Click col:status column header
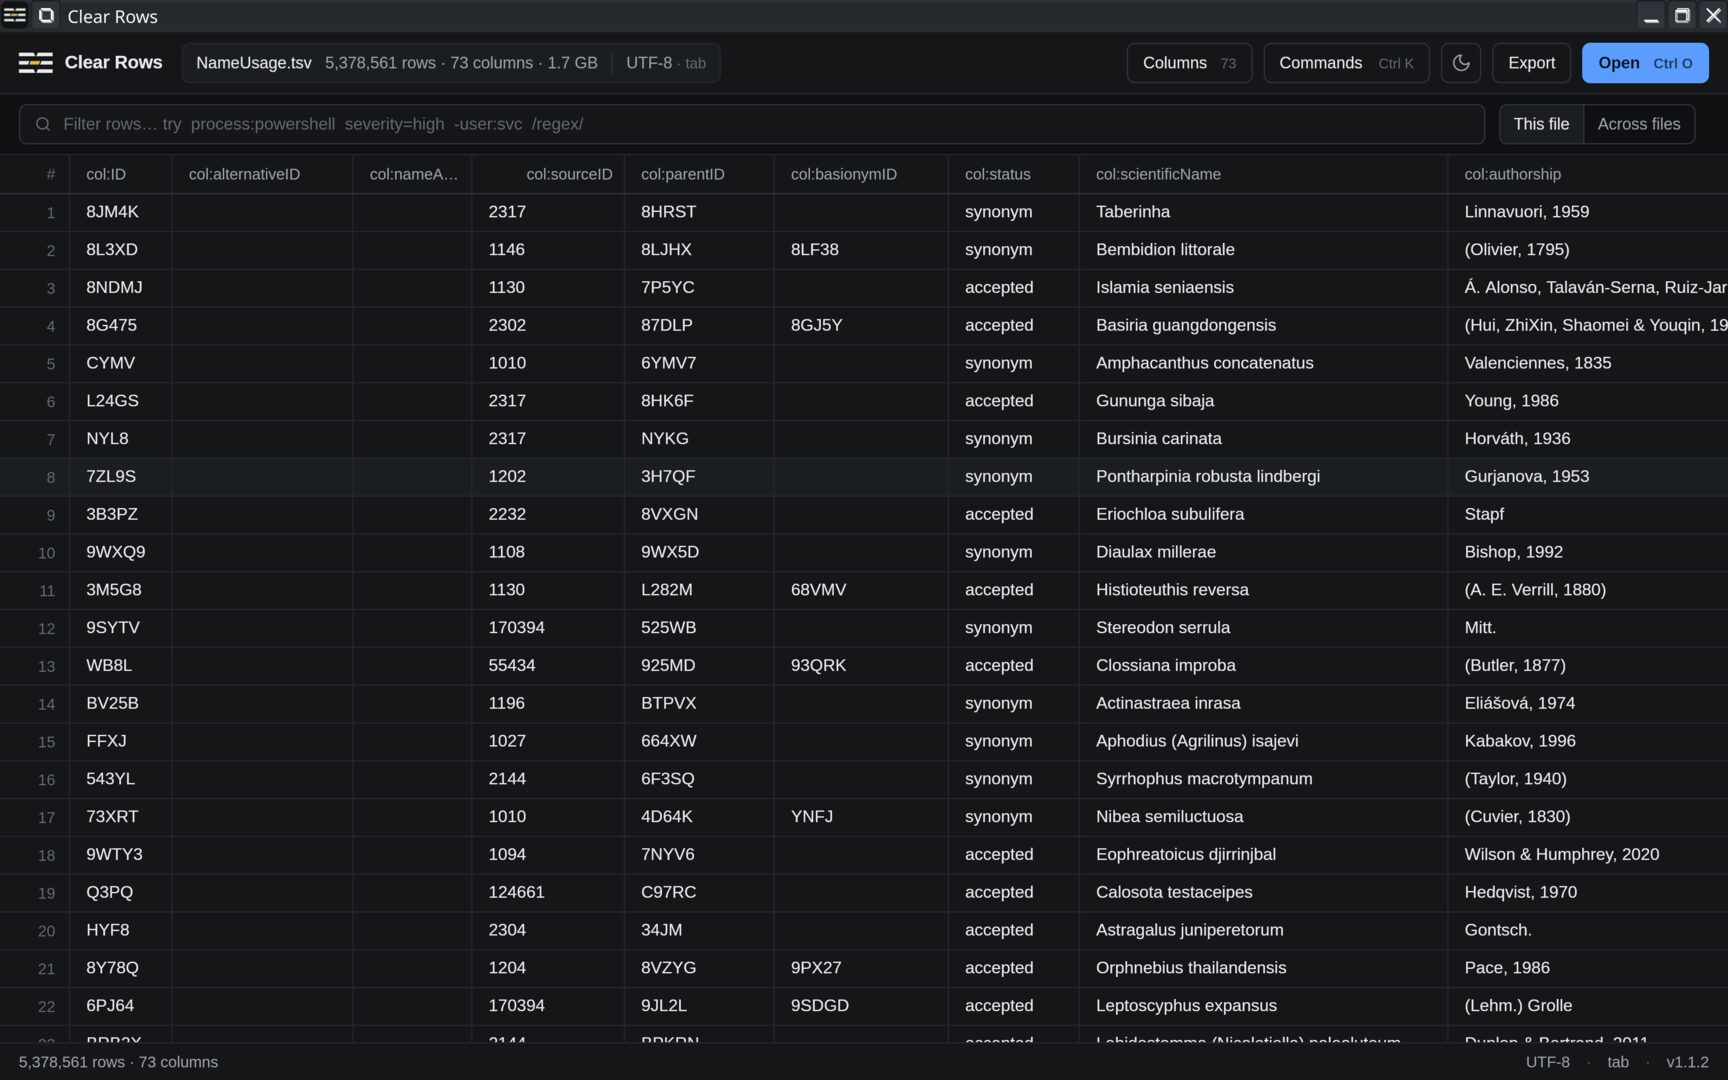 tap(1014, 174)
